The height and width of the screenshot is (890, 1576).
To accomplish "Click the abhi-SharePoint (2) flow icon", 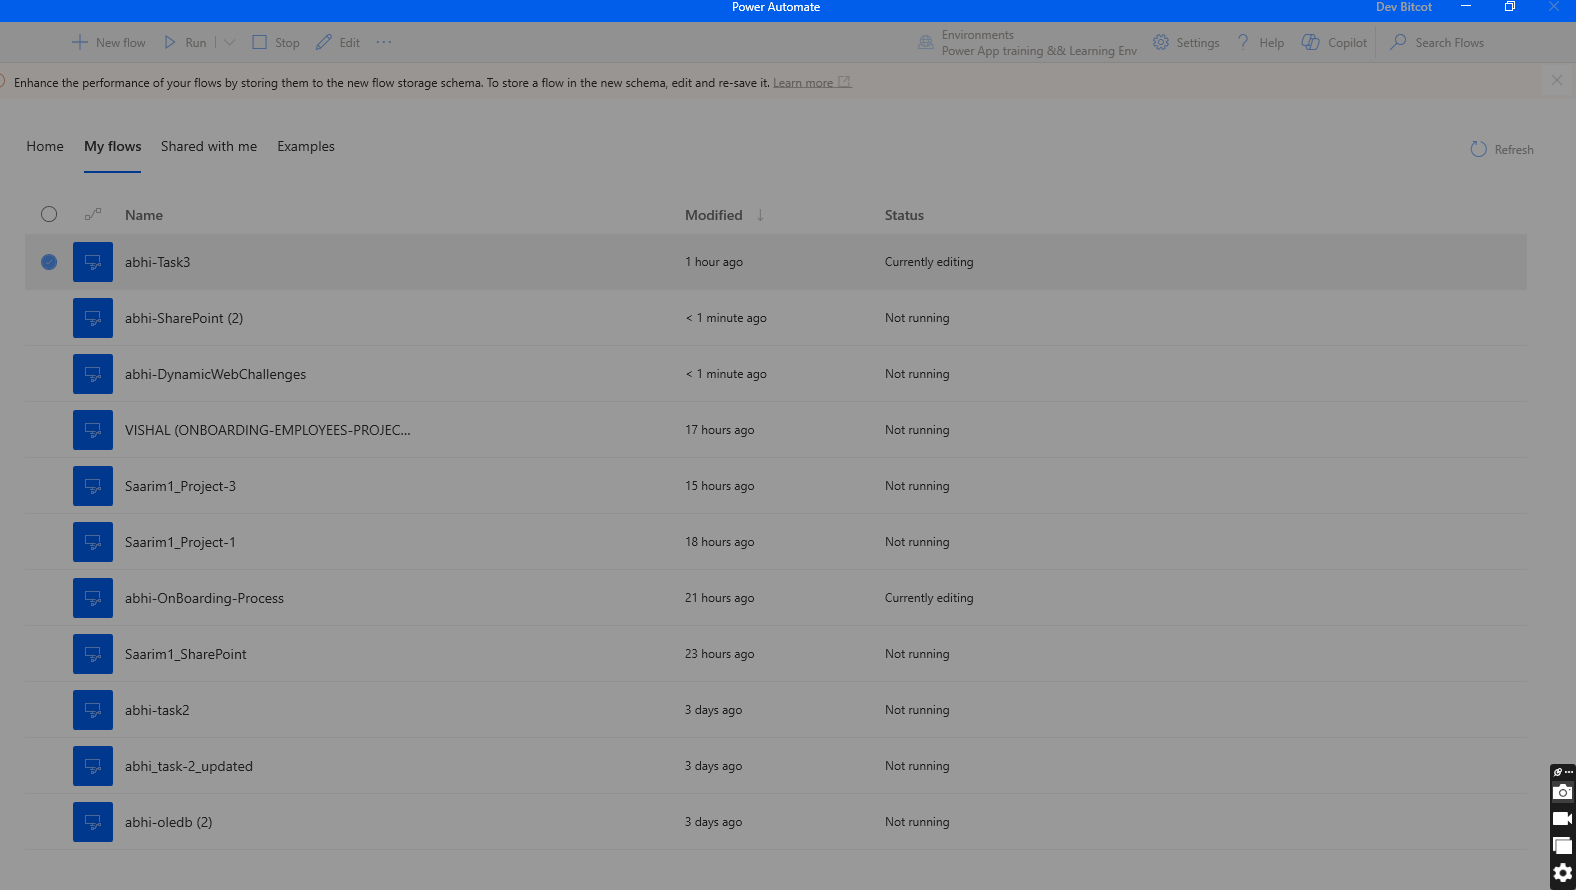I will click(93, 318).
